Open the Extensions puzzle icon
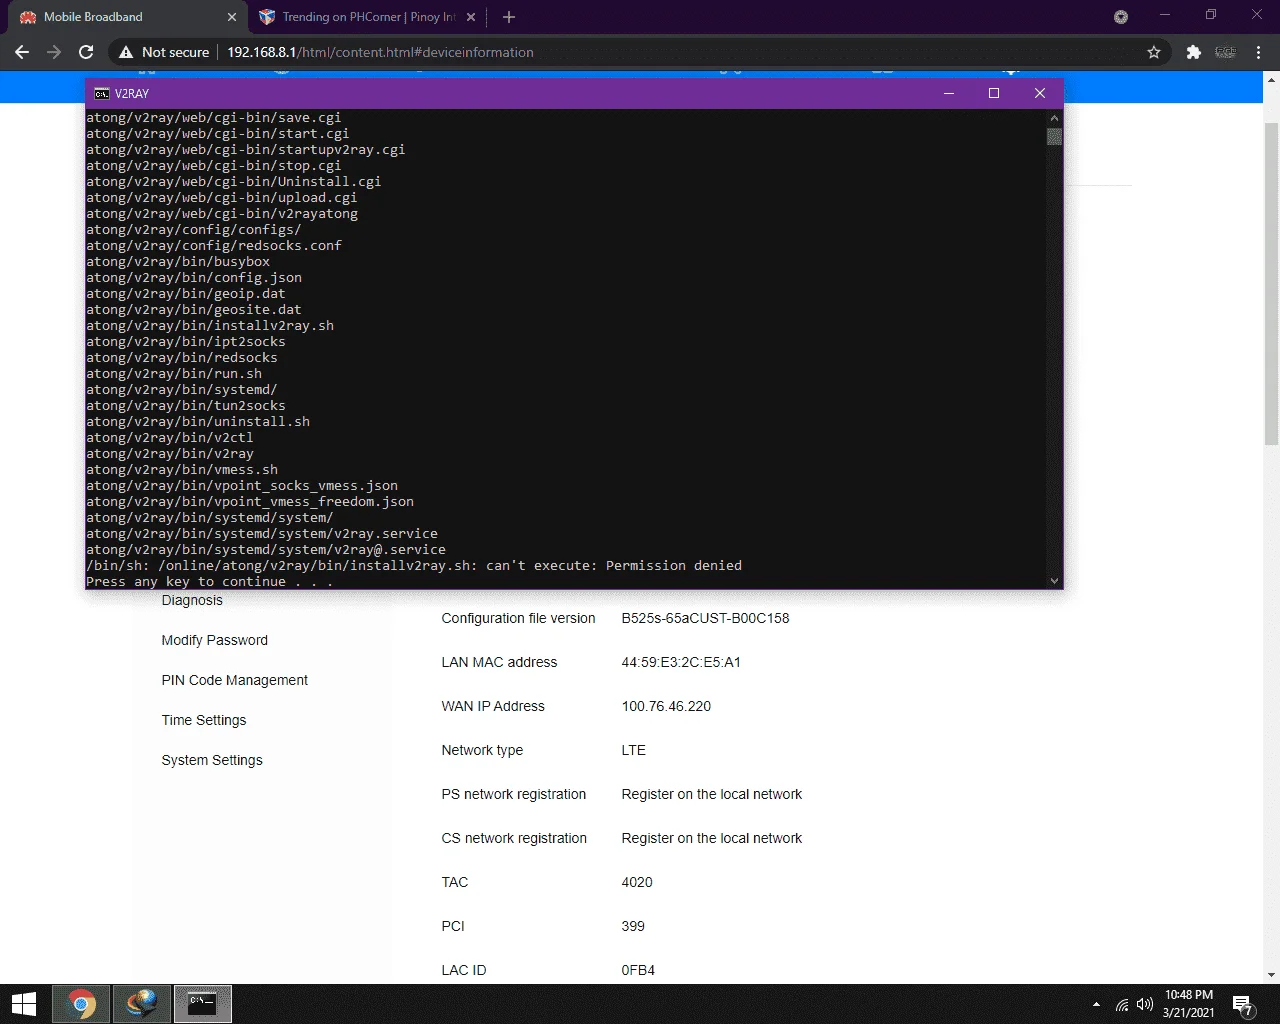This screenshot has height=1024, width=1280. coord(1193,52)
